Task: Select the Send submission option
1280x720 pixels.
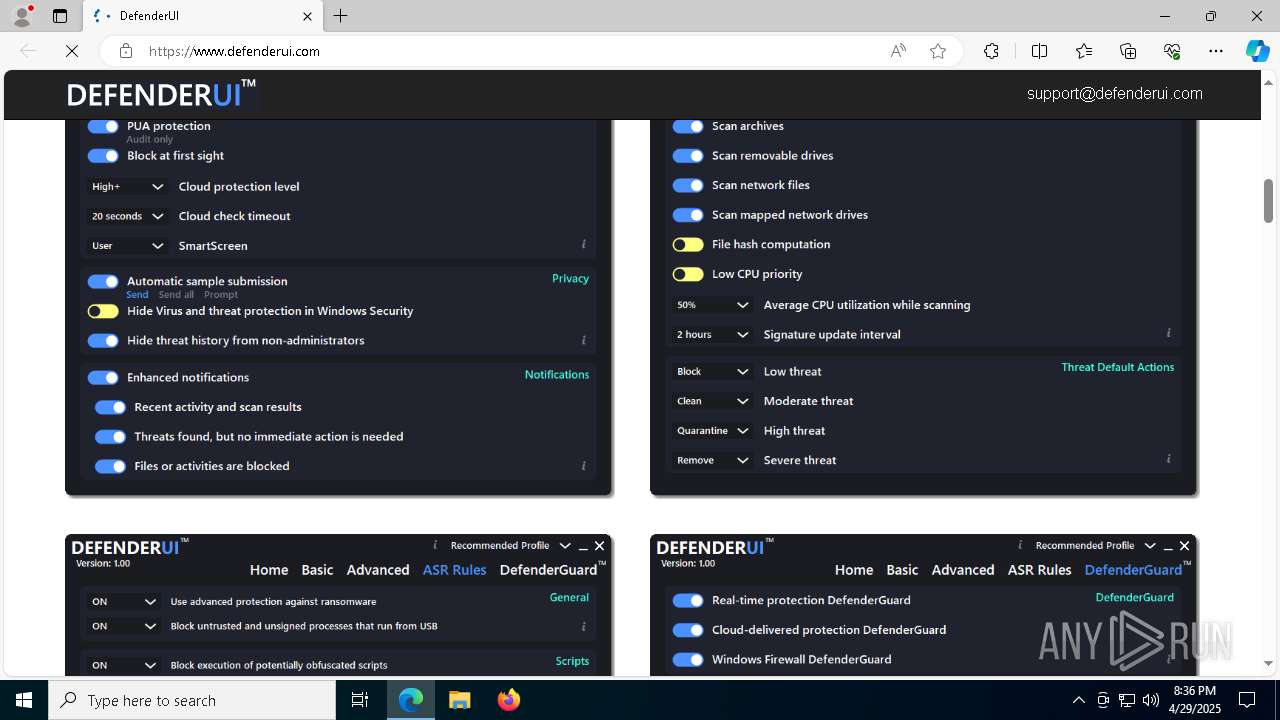Action: pyautogui.click(x=137, y=295)
